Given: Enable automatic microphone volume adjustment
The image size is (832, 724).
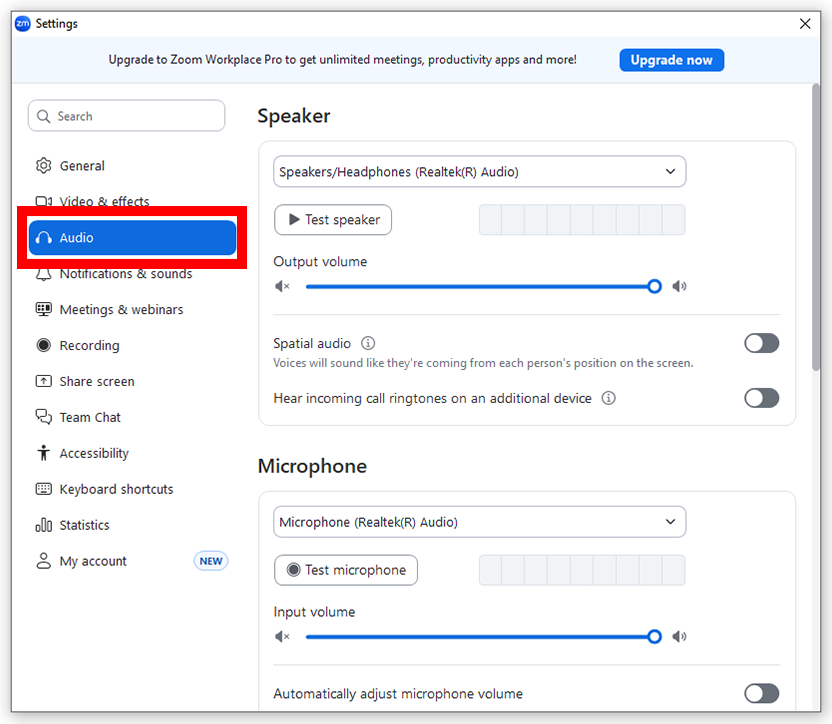Looking at the screenshot, I should click(761, 693).
